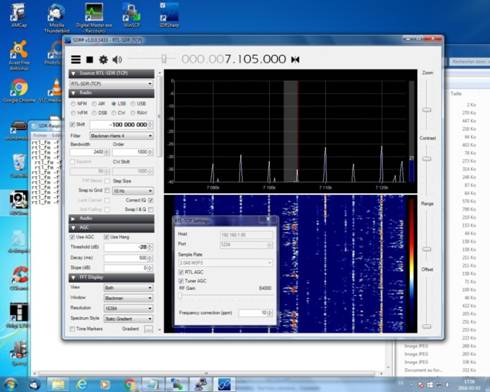Open the Filter type dropdown

(x=121, y=136)
